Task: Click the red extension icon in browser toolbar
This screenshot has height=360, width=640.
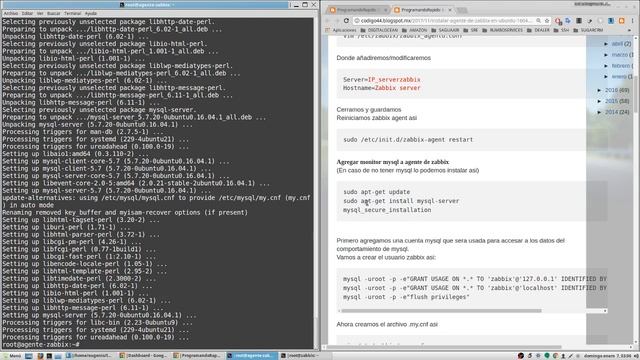Action: 558,20
